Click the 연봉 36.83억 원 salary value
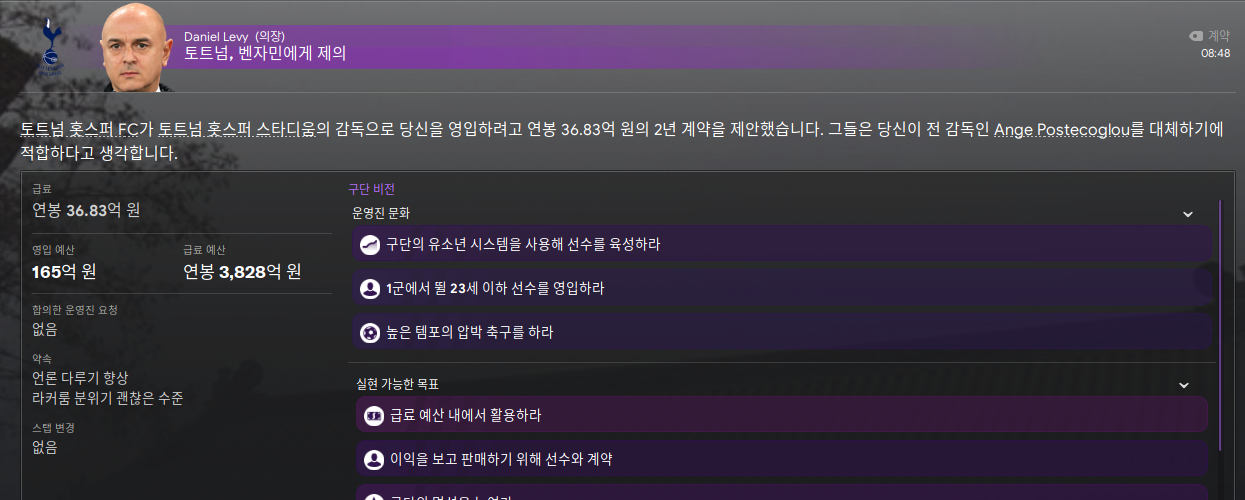 coord(86,210)
